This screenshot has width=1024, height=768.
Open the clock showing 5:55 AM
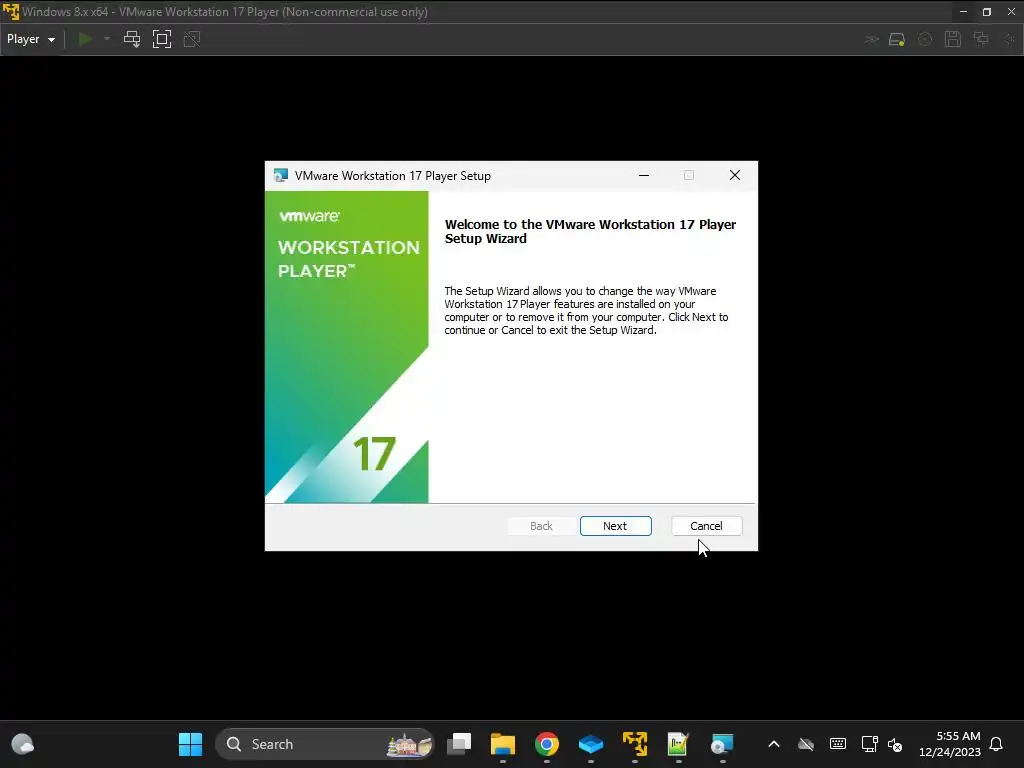[950, 744]
